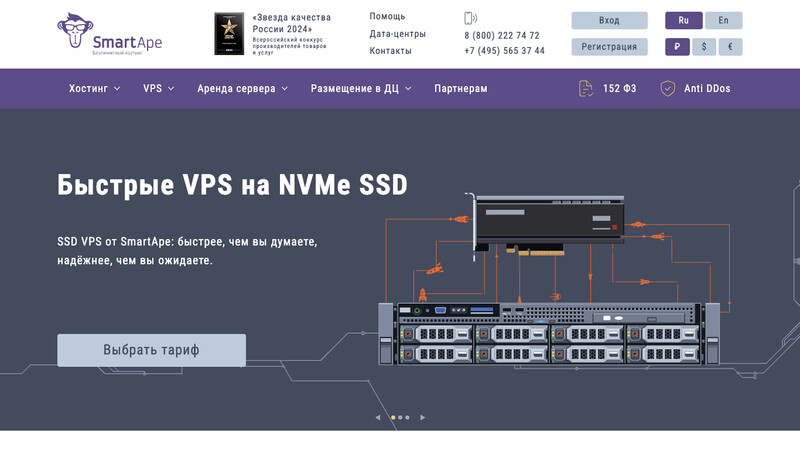Select the highlighted carousel slide dot
The width and height of the screenshot is (800, 450).
pos(393,417)
